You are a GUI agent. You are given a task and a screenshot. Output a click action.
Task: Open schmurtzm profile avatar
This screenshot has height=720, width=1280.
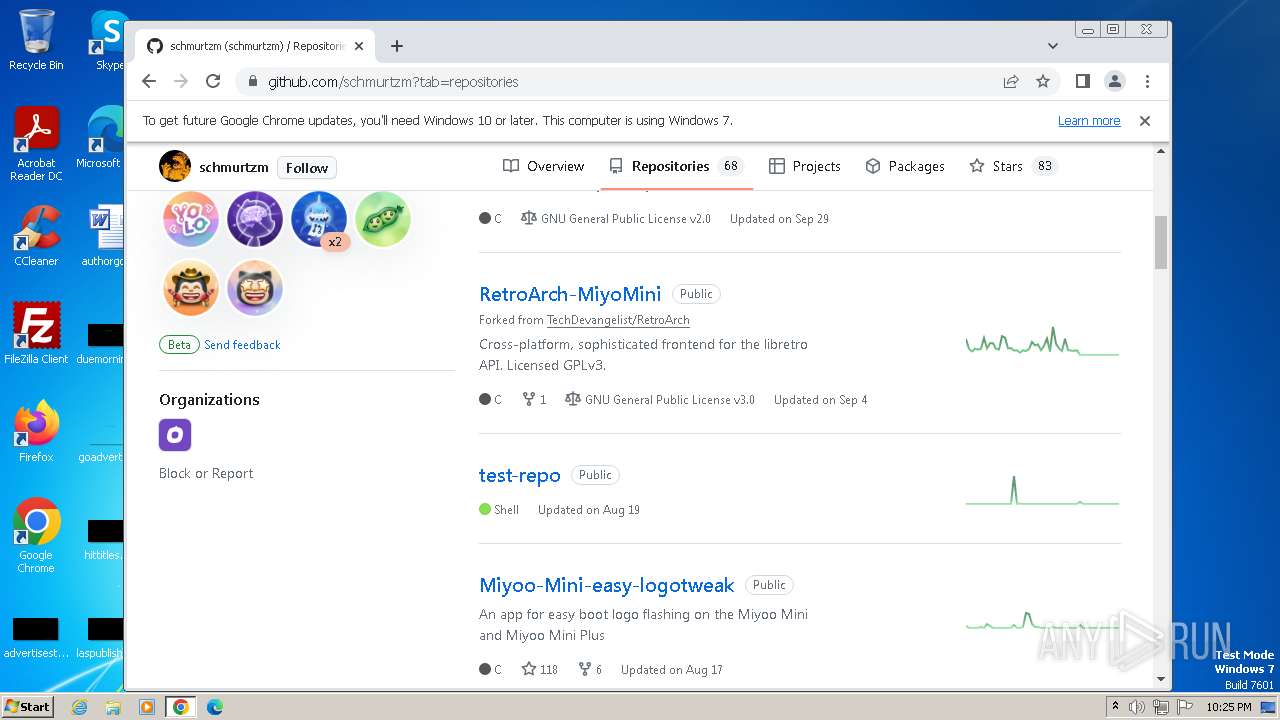(175, 167)
